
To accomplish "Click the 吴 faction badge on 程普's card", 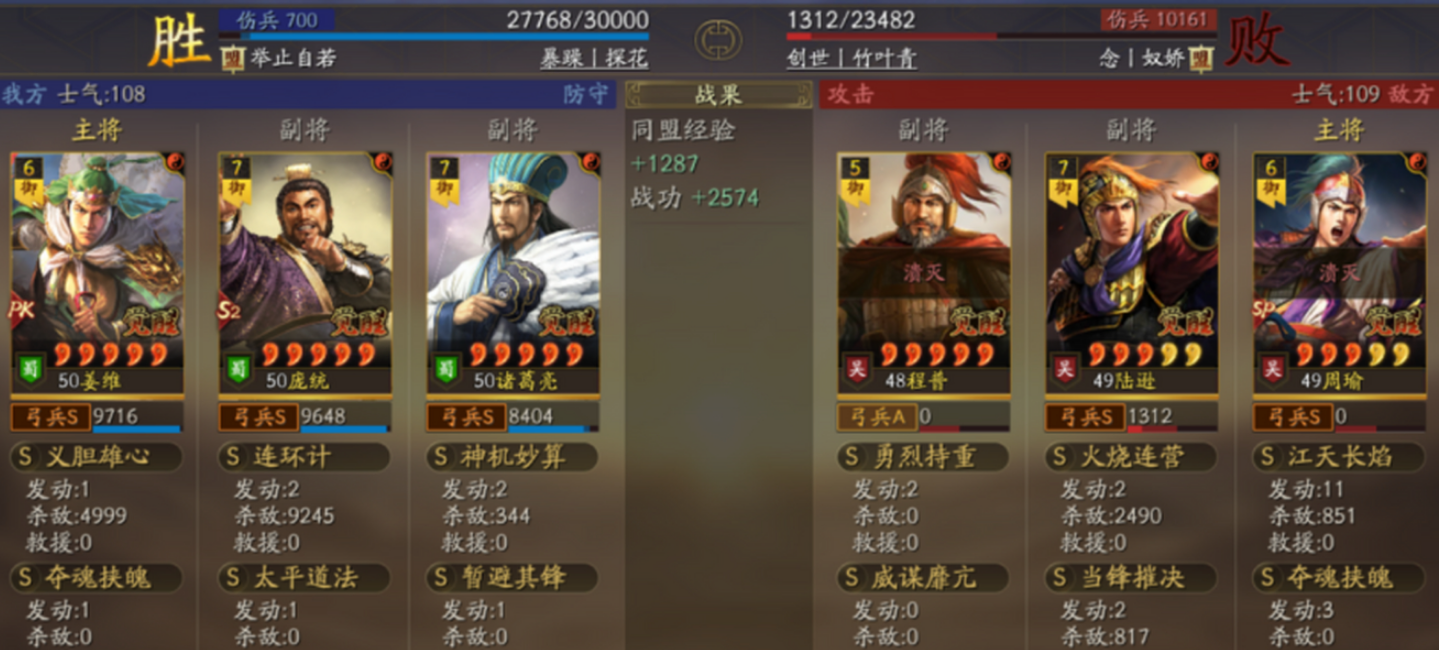I will [856, 368].
